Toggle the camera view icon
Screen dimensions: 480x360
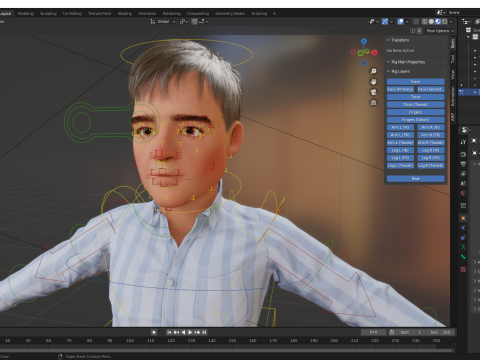pyautogui.click(x=374, y=92)
